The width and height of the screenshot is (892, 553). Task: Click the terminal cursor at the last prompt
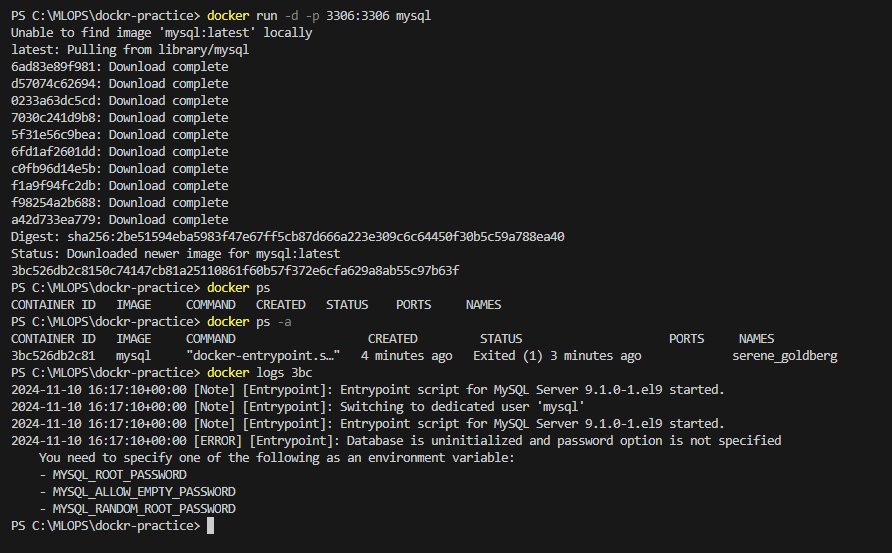coord(210,526)
